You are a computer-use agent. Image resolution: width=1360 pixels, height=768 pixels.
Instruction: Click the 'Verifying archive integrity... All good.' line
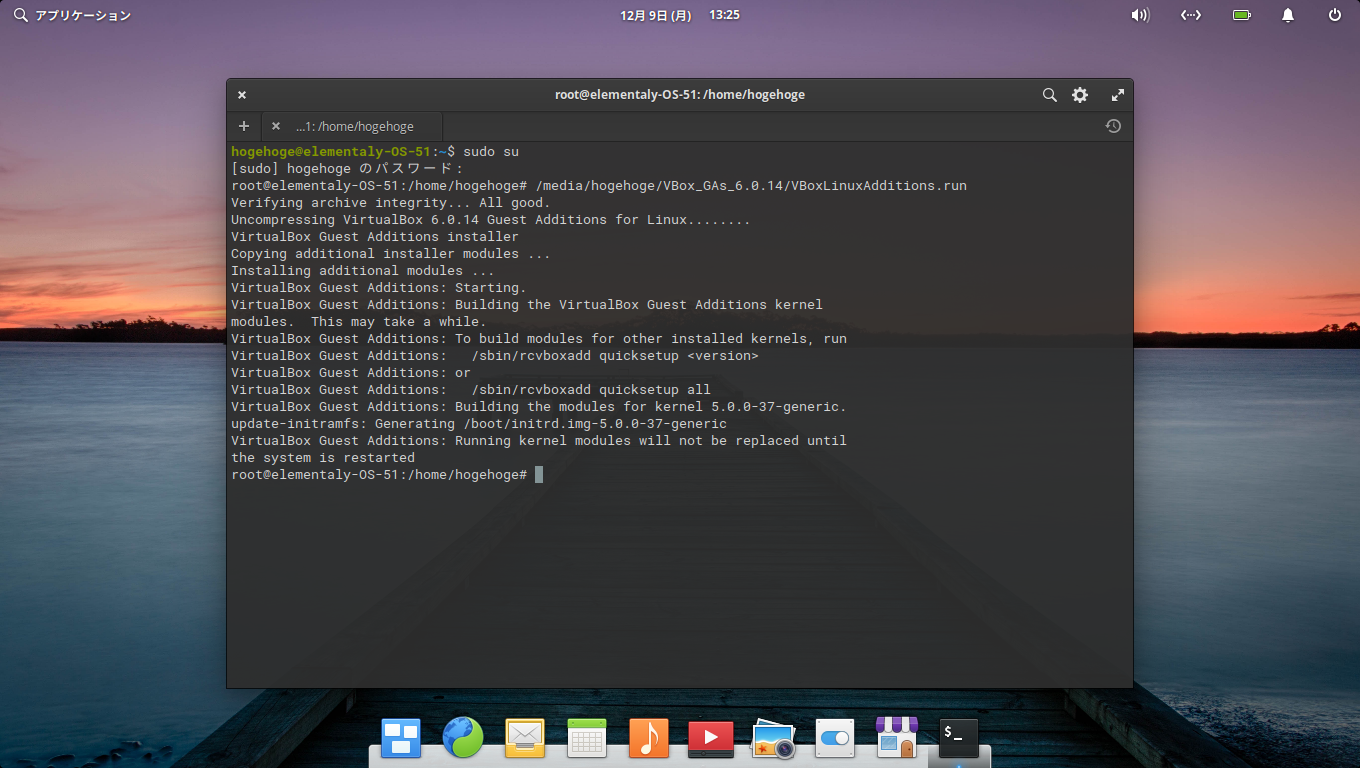point(391,203)
